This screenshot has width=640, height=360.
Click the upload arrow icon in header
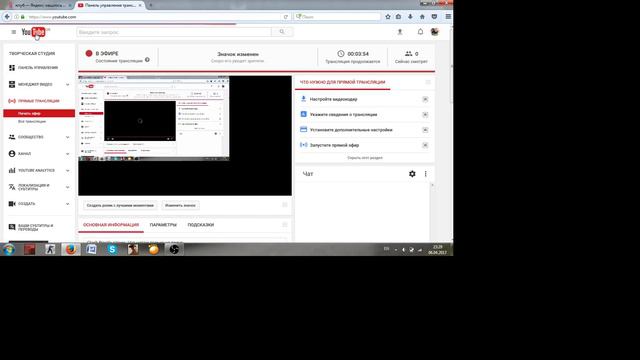pyautogui.click(x=400, y=32)
